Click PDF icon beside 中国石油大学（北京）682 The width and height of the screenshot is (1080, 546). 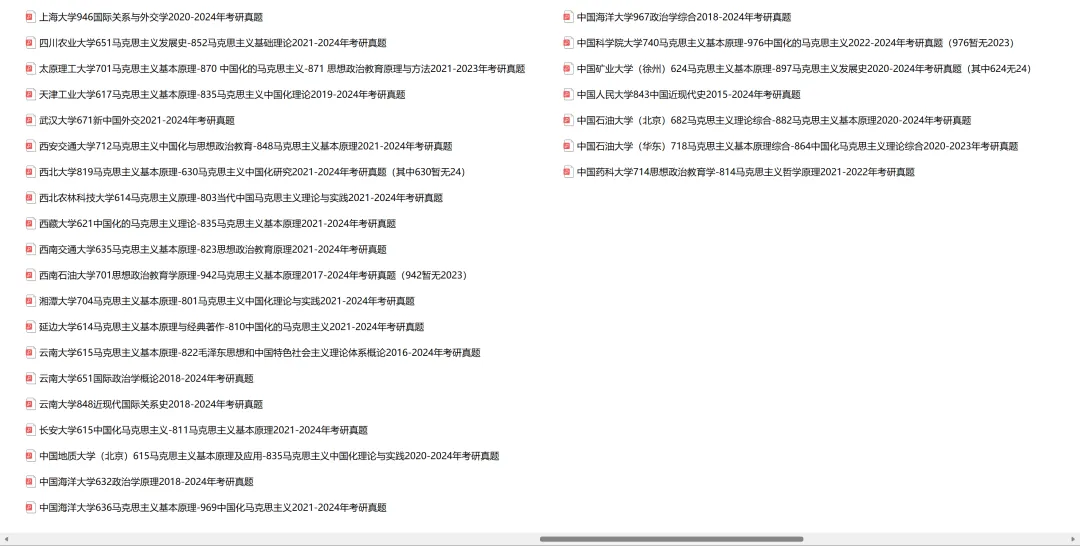pos(568,120)
